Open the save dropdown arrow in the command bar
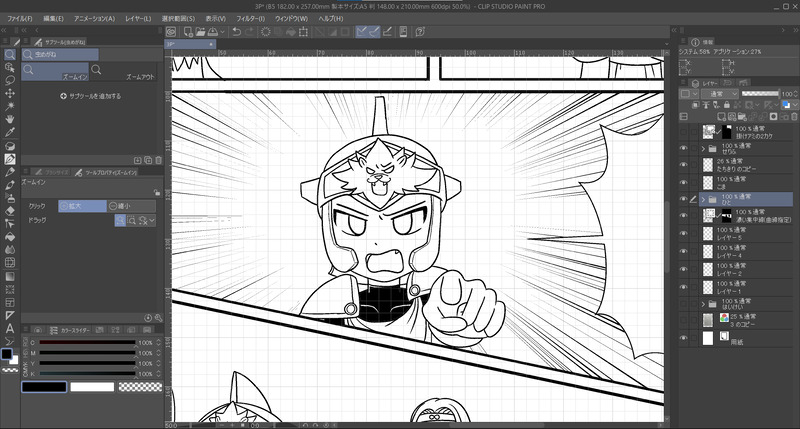 [223, 32]
